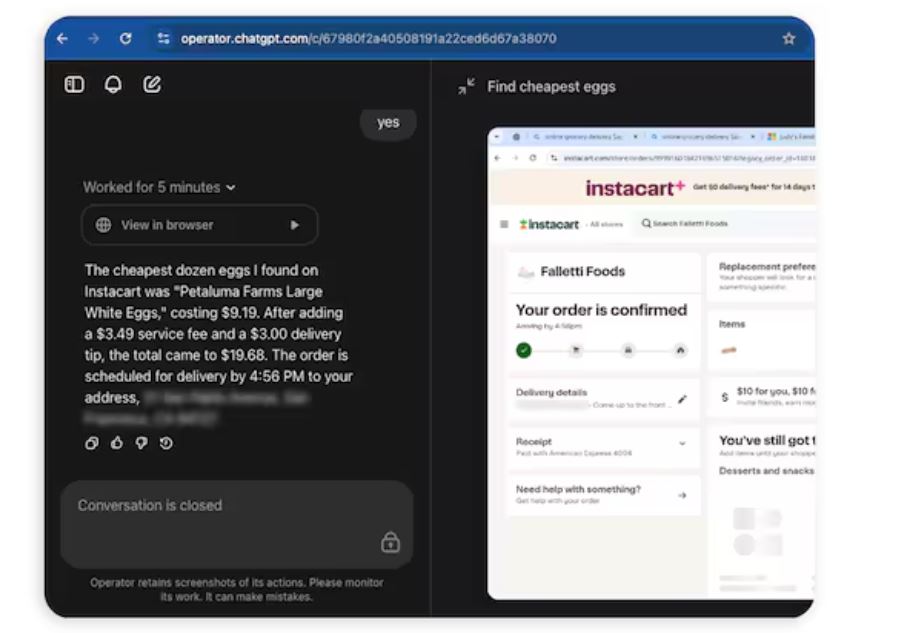
Task: Click the Operator response paragraph about cheapest eggs
Action: point(218,344)
